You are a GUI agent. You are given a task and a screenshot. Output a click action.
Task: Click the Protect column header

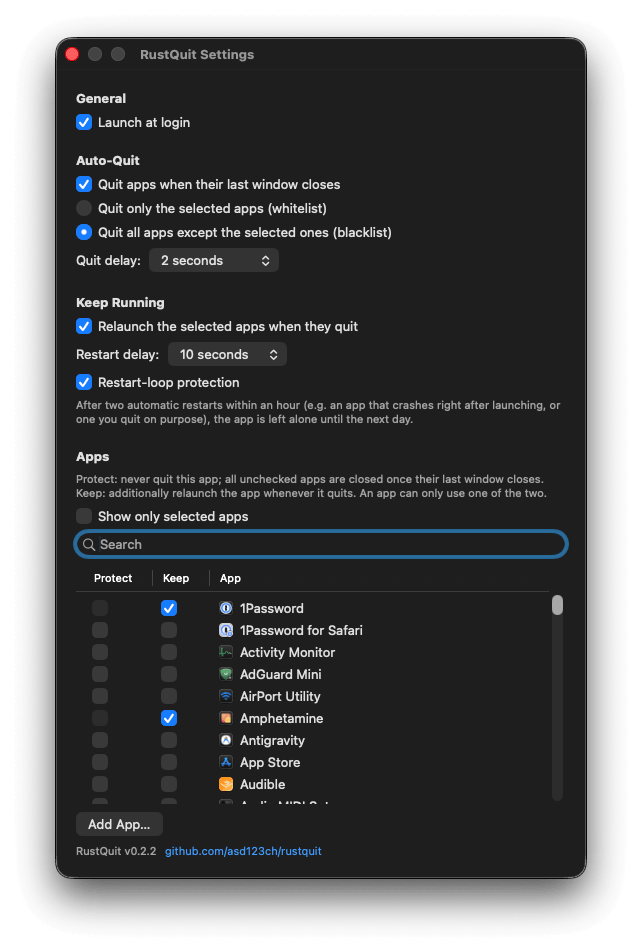(x=113, y=578)
